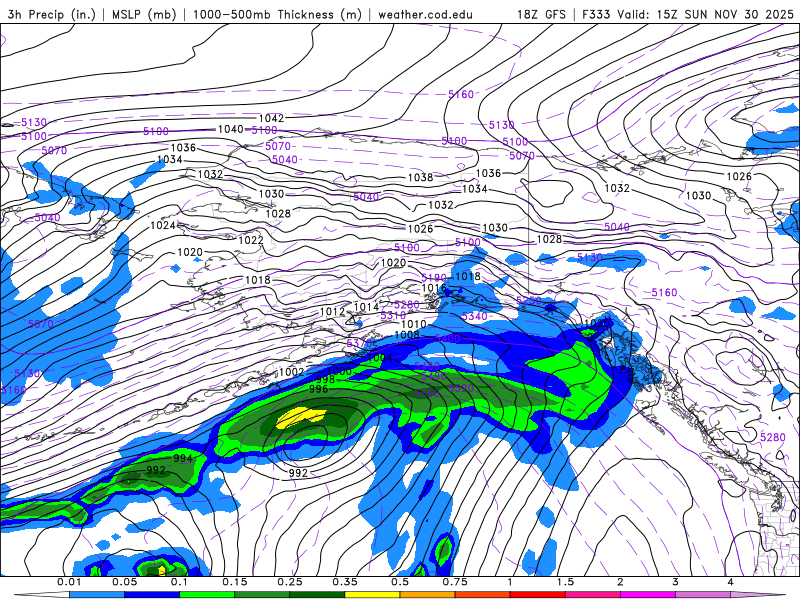Click the '18Z GFS' model run label

tap(541, 14)
